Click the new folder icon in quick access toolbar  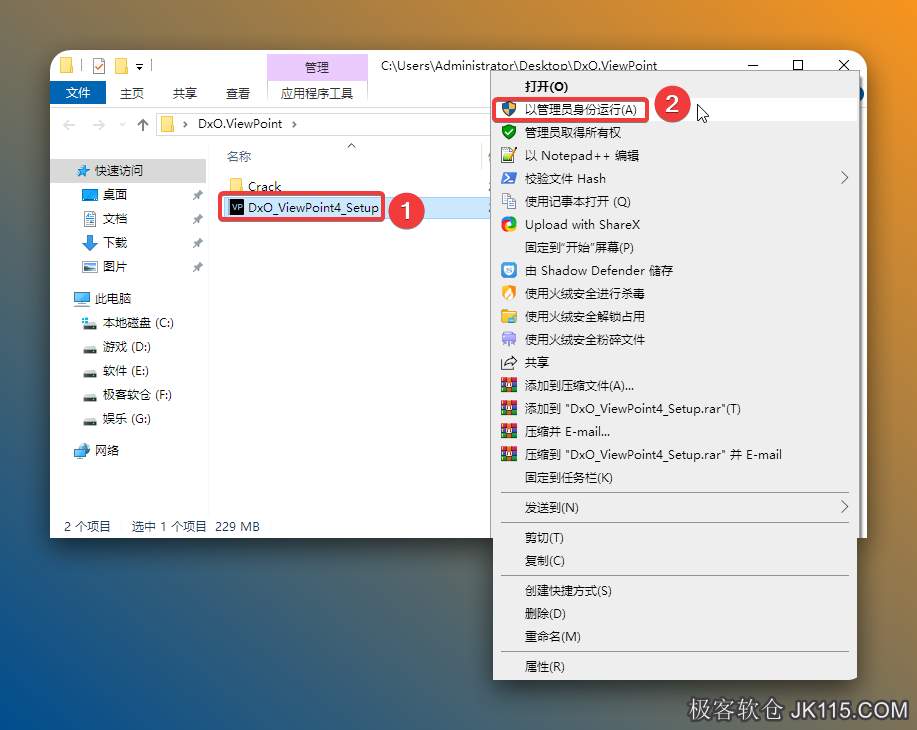121,66
